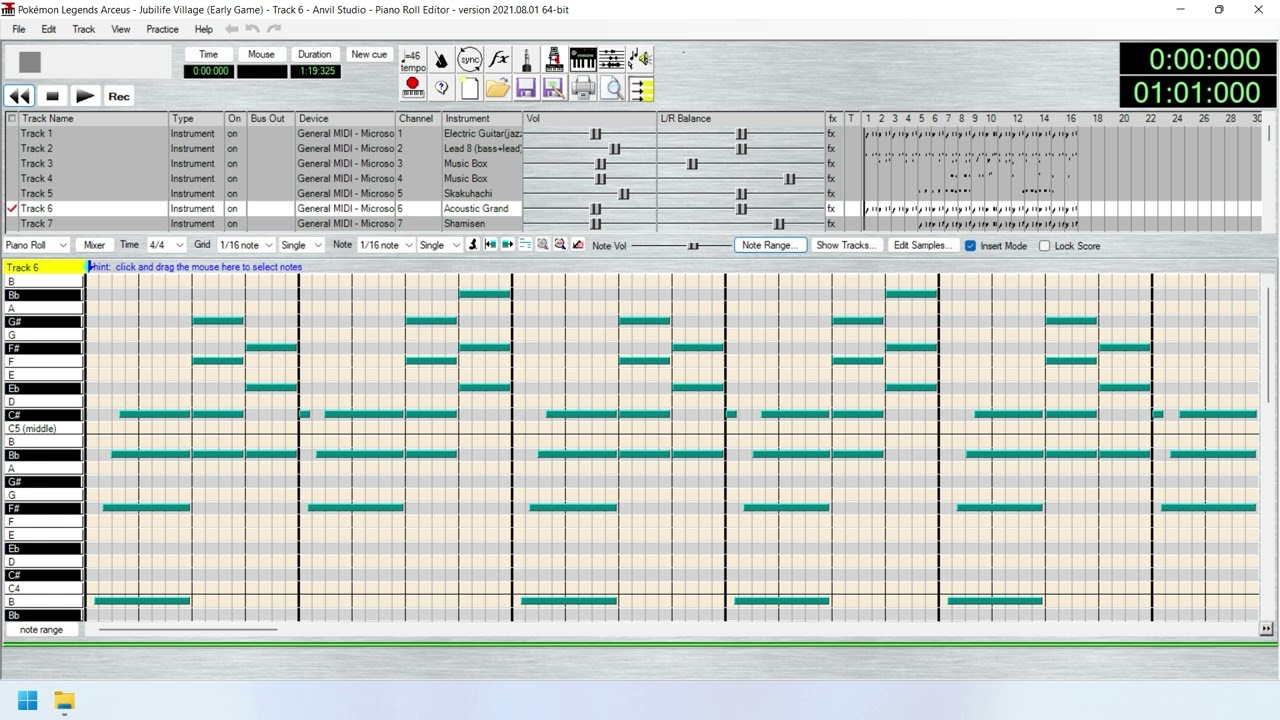Click the Rec button
The height and width of the screenshot is (720, 1280).
pos(119,96)
